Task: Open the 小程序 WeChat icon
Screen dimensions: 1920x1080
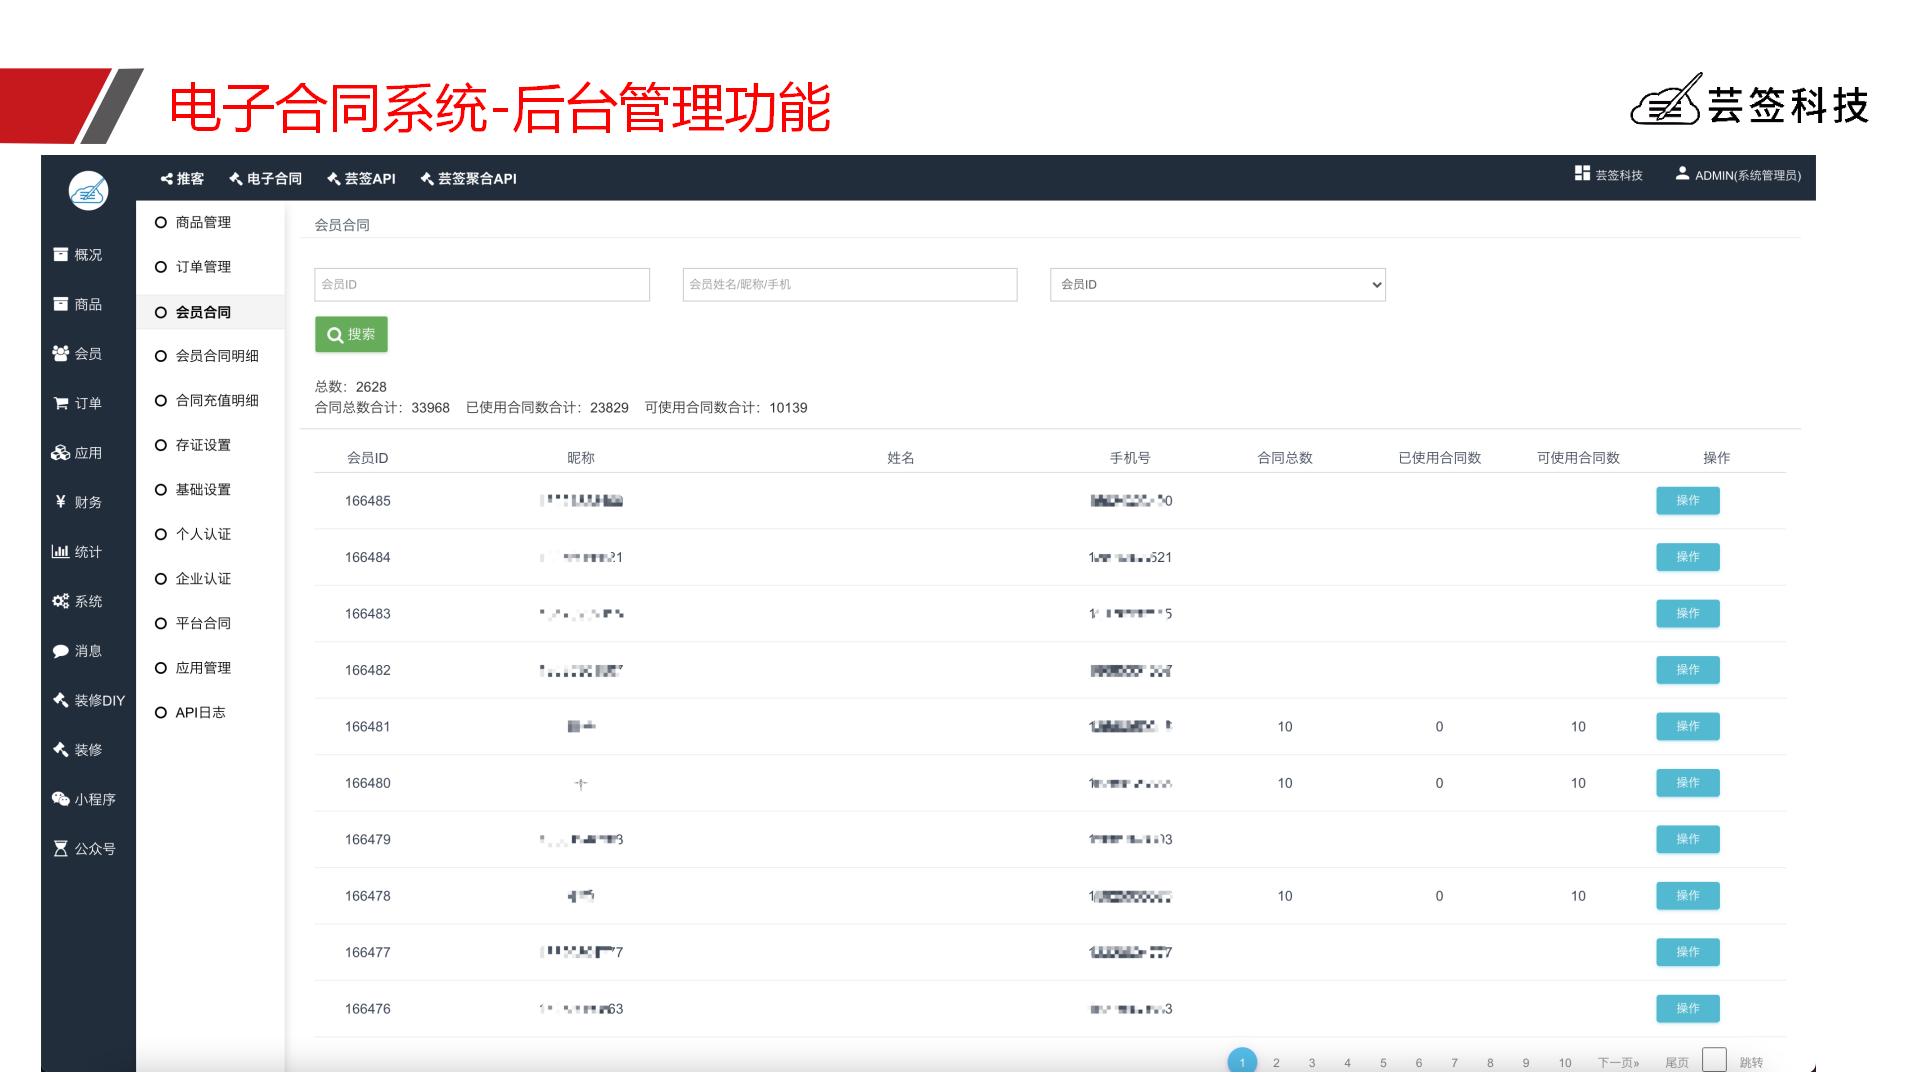Action: click(60, 799)
